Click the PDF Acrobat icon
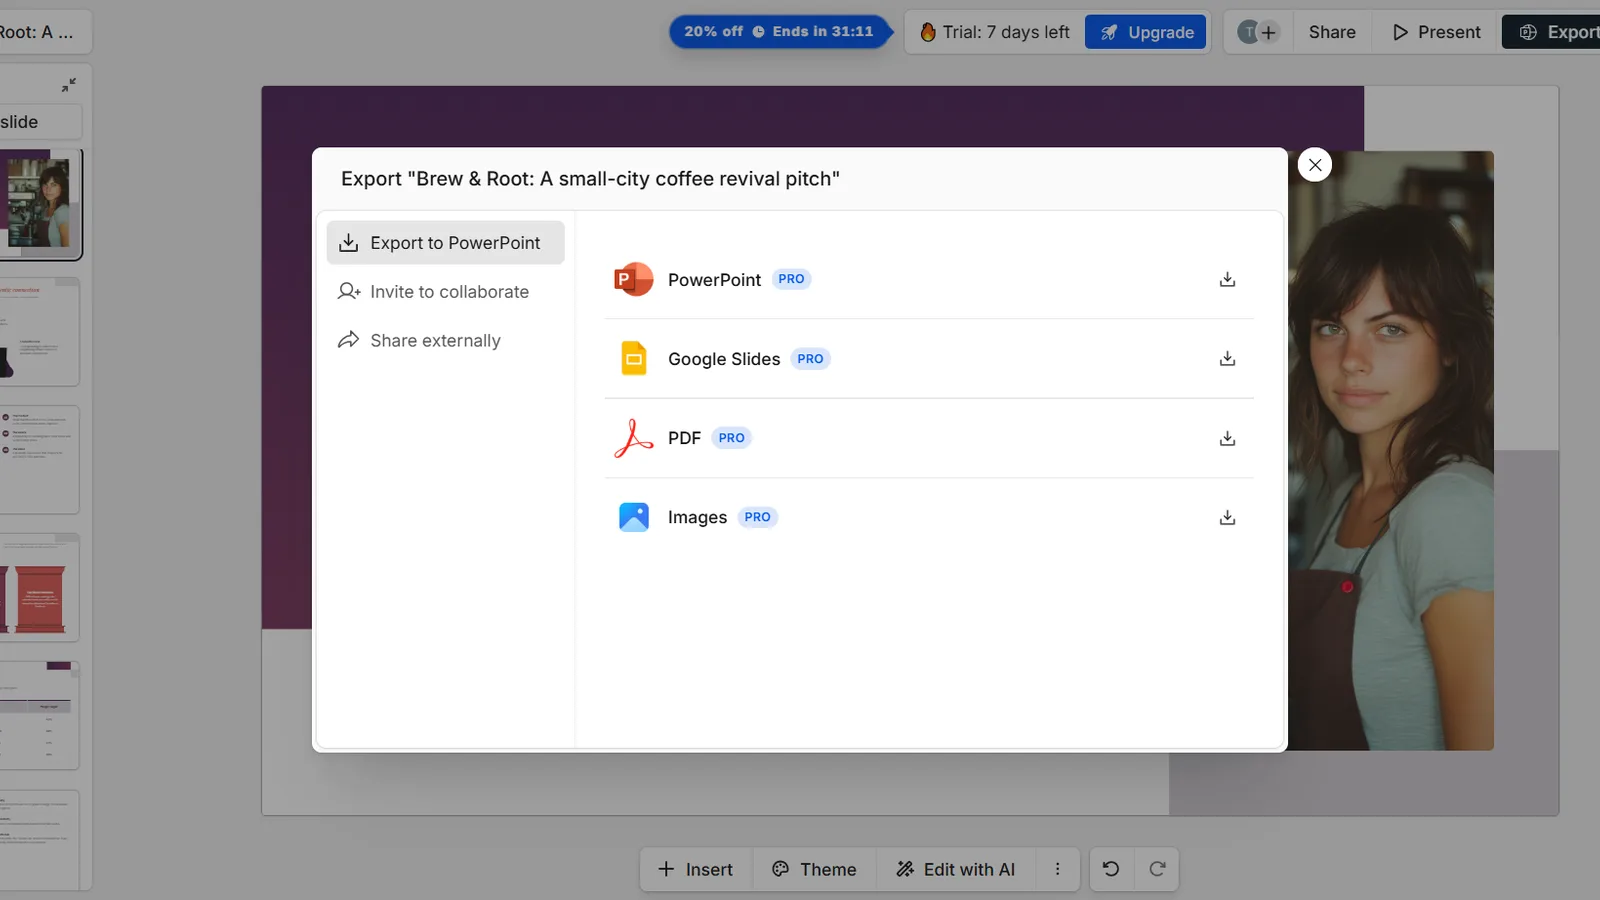The image size is (1600, 900). coord(633,438)
